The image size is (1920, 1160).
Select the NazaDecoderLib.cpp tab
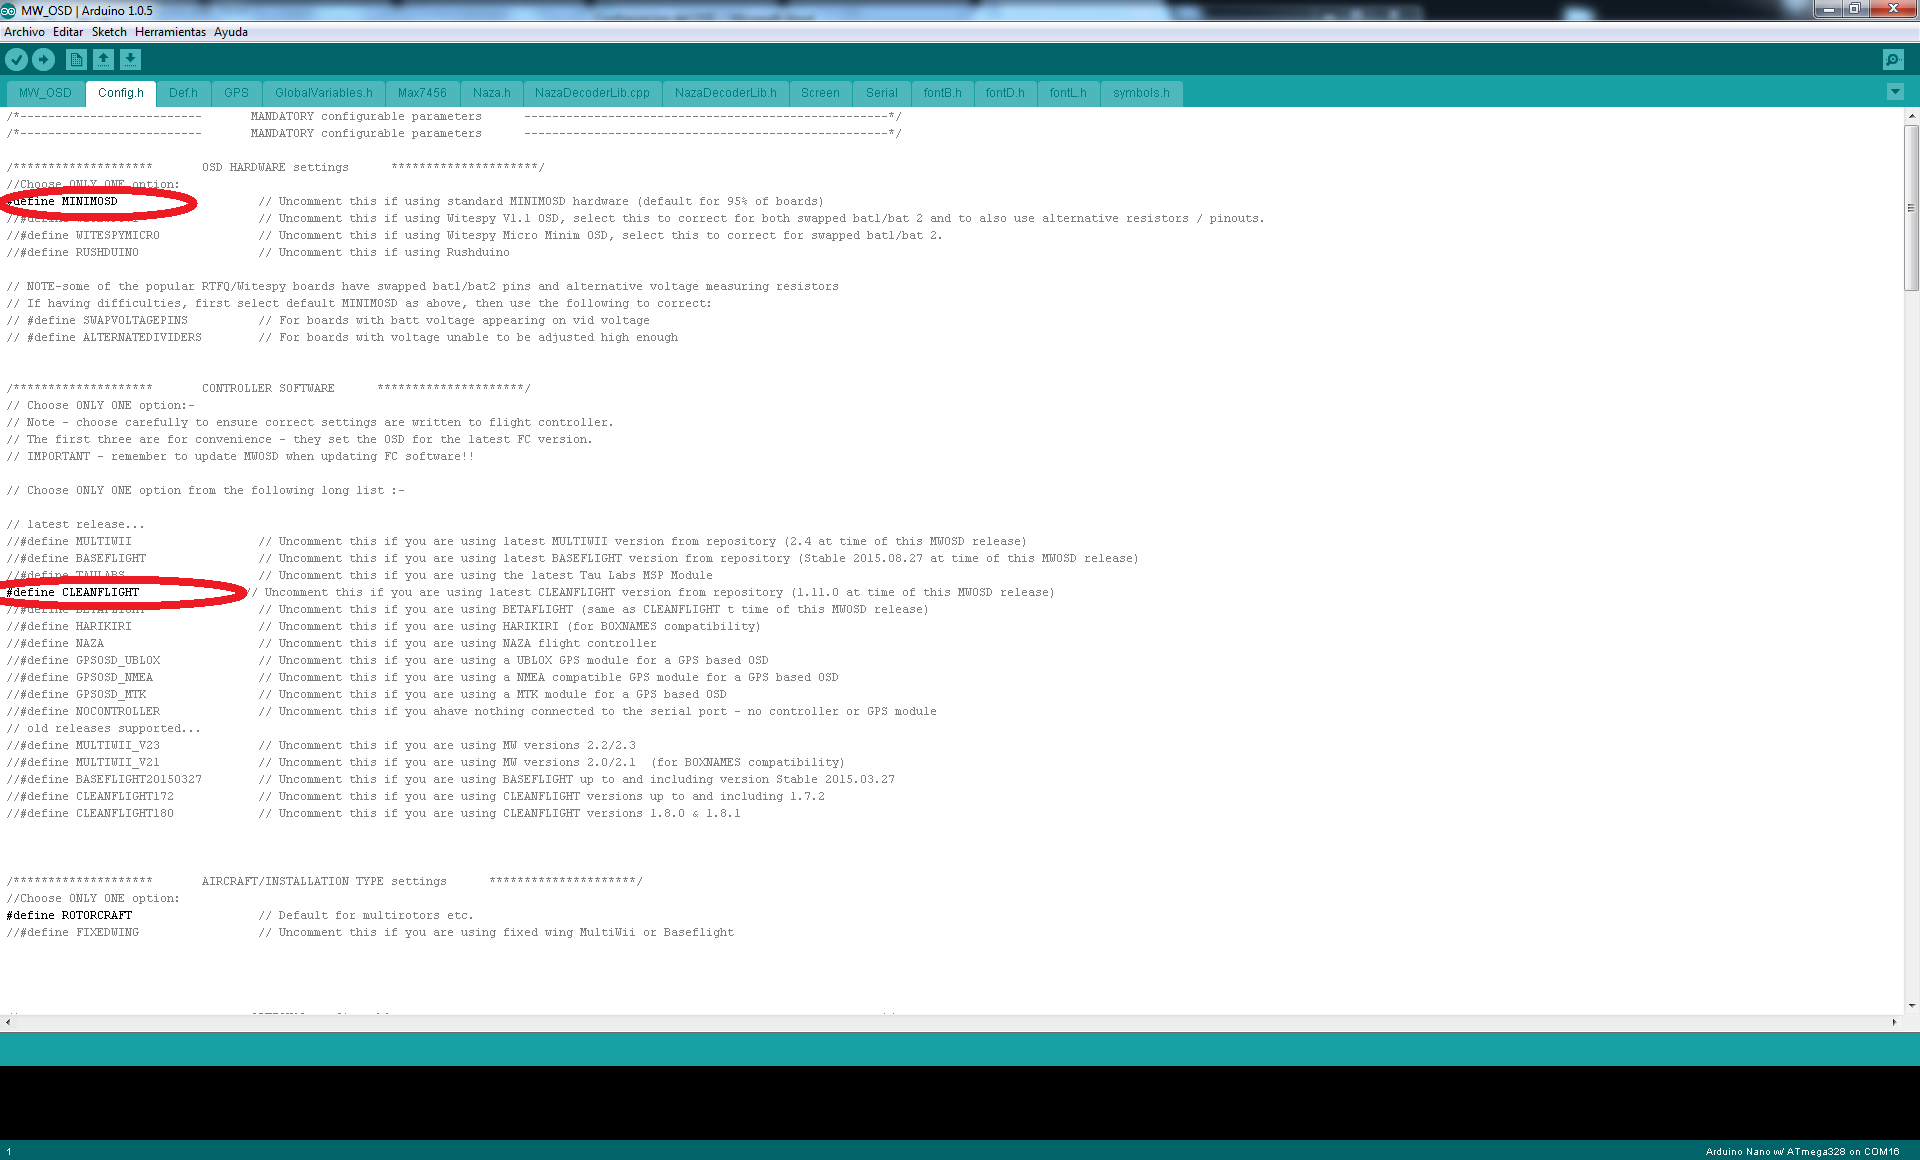coord(591,93)
